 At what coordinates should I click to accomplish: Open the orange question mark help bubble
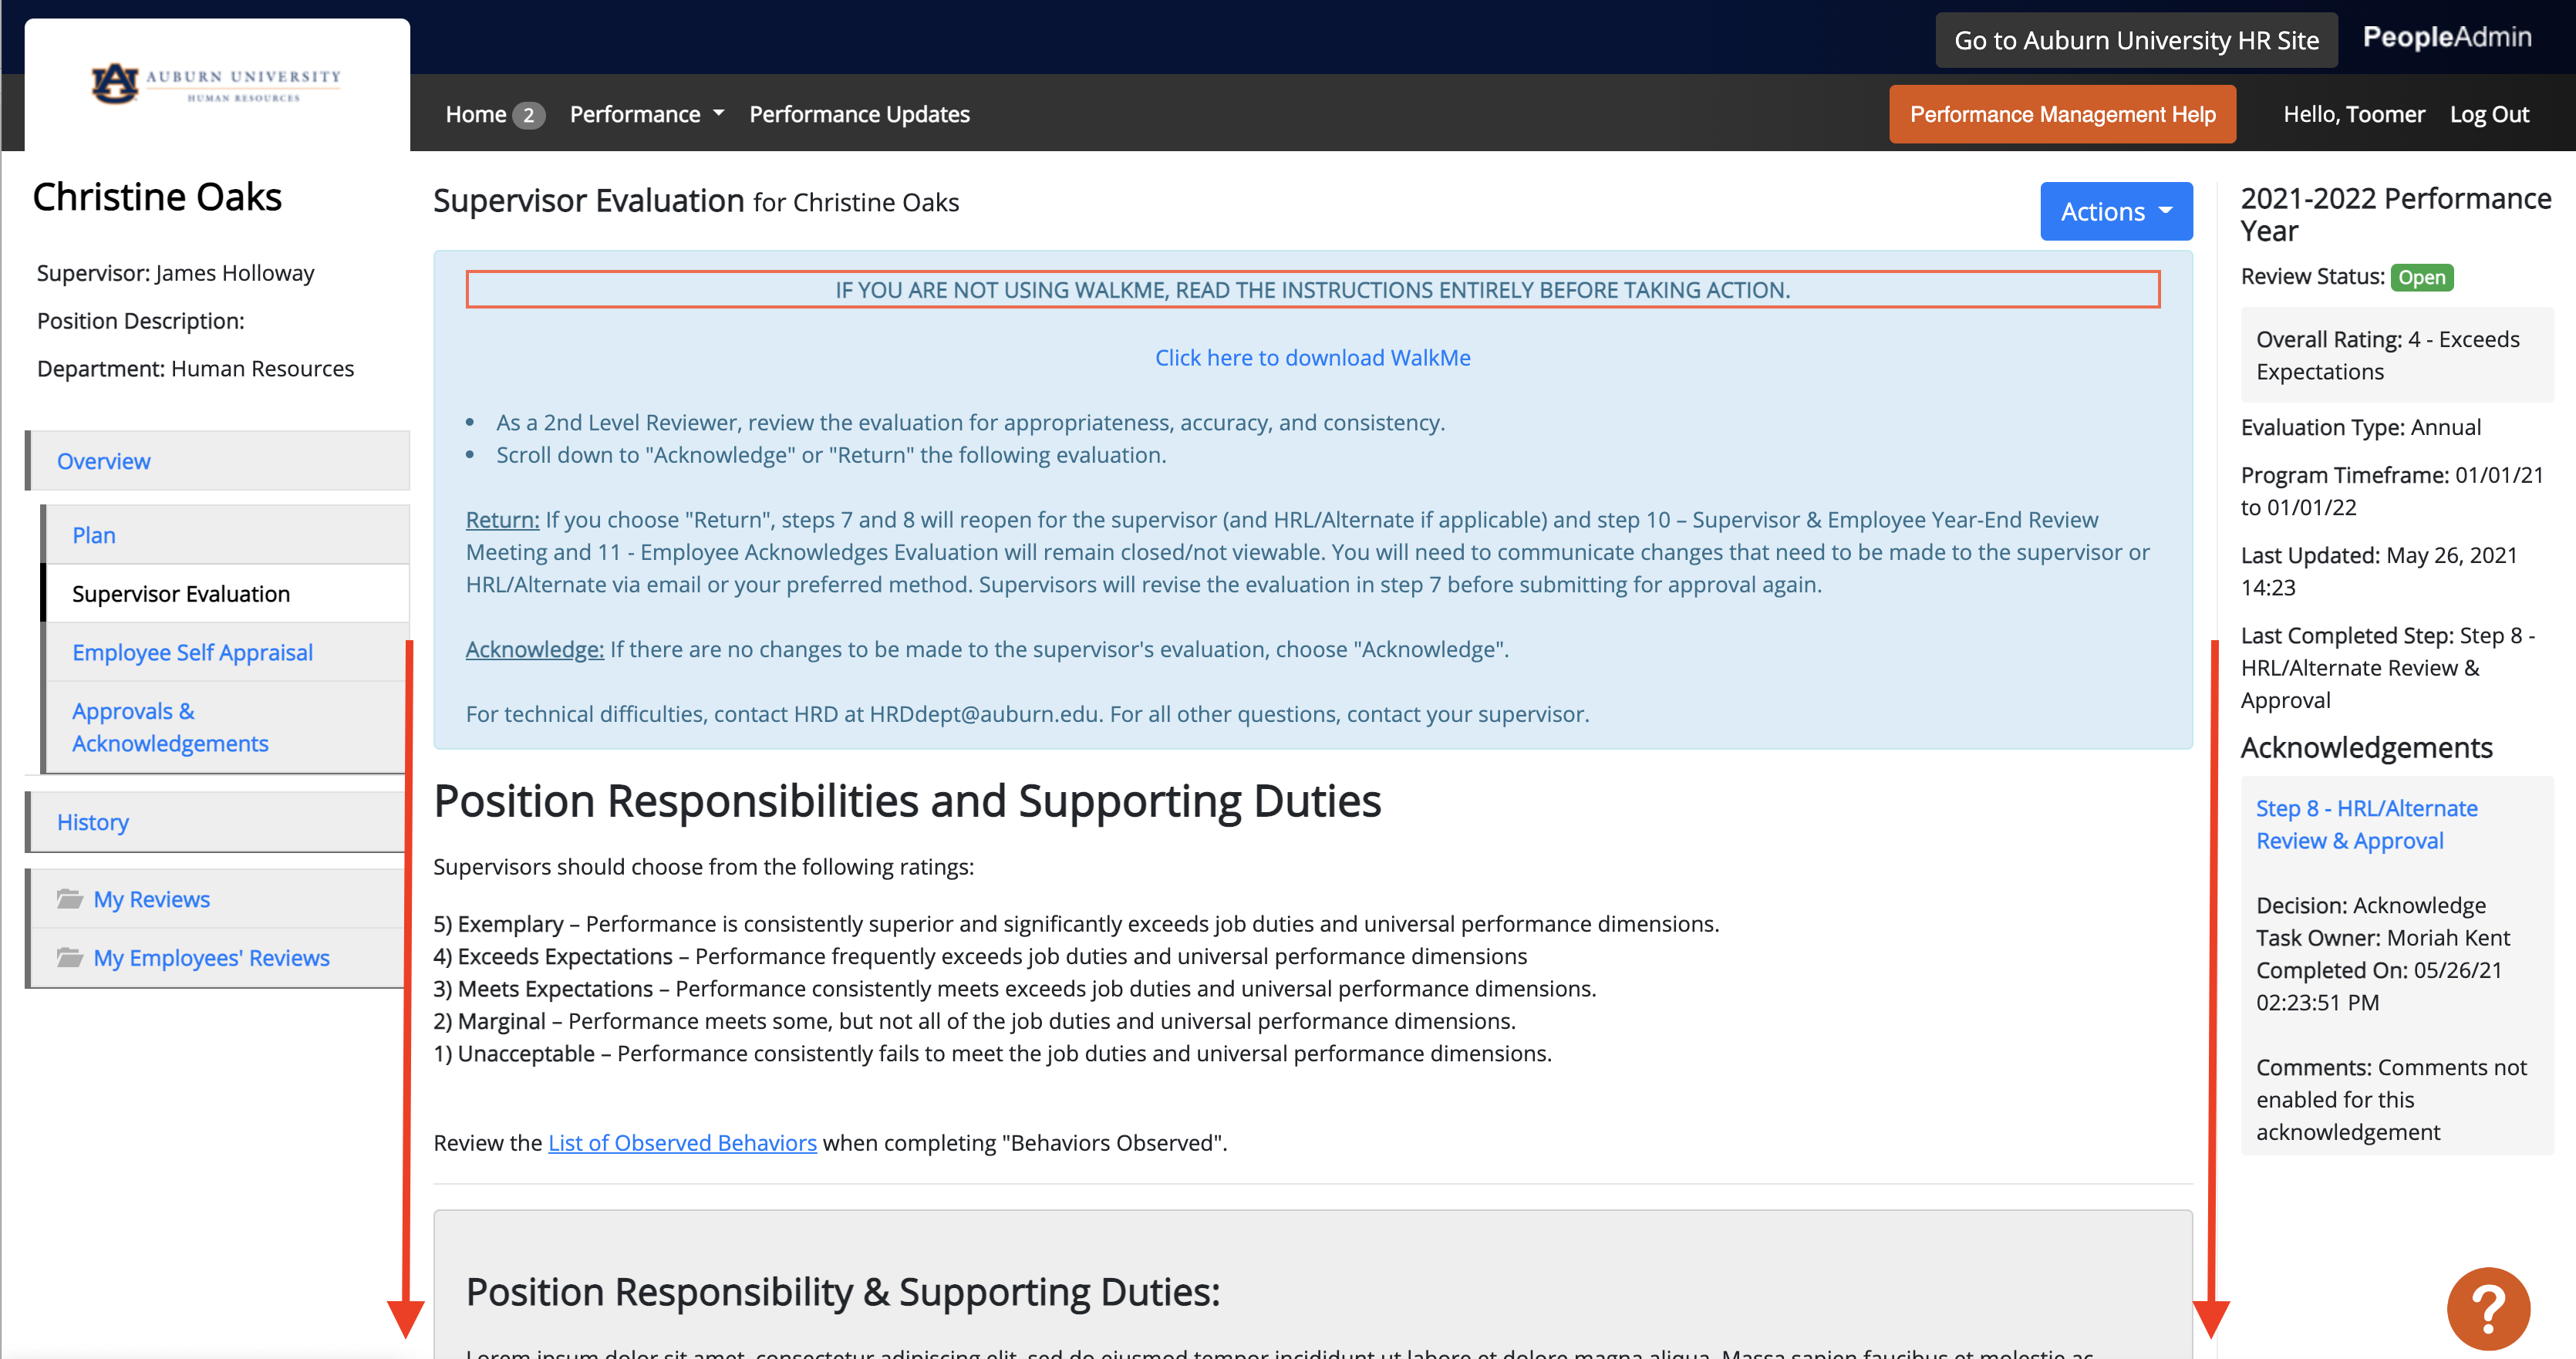tap(2488, 1309)
